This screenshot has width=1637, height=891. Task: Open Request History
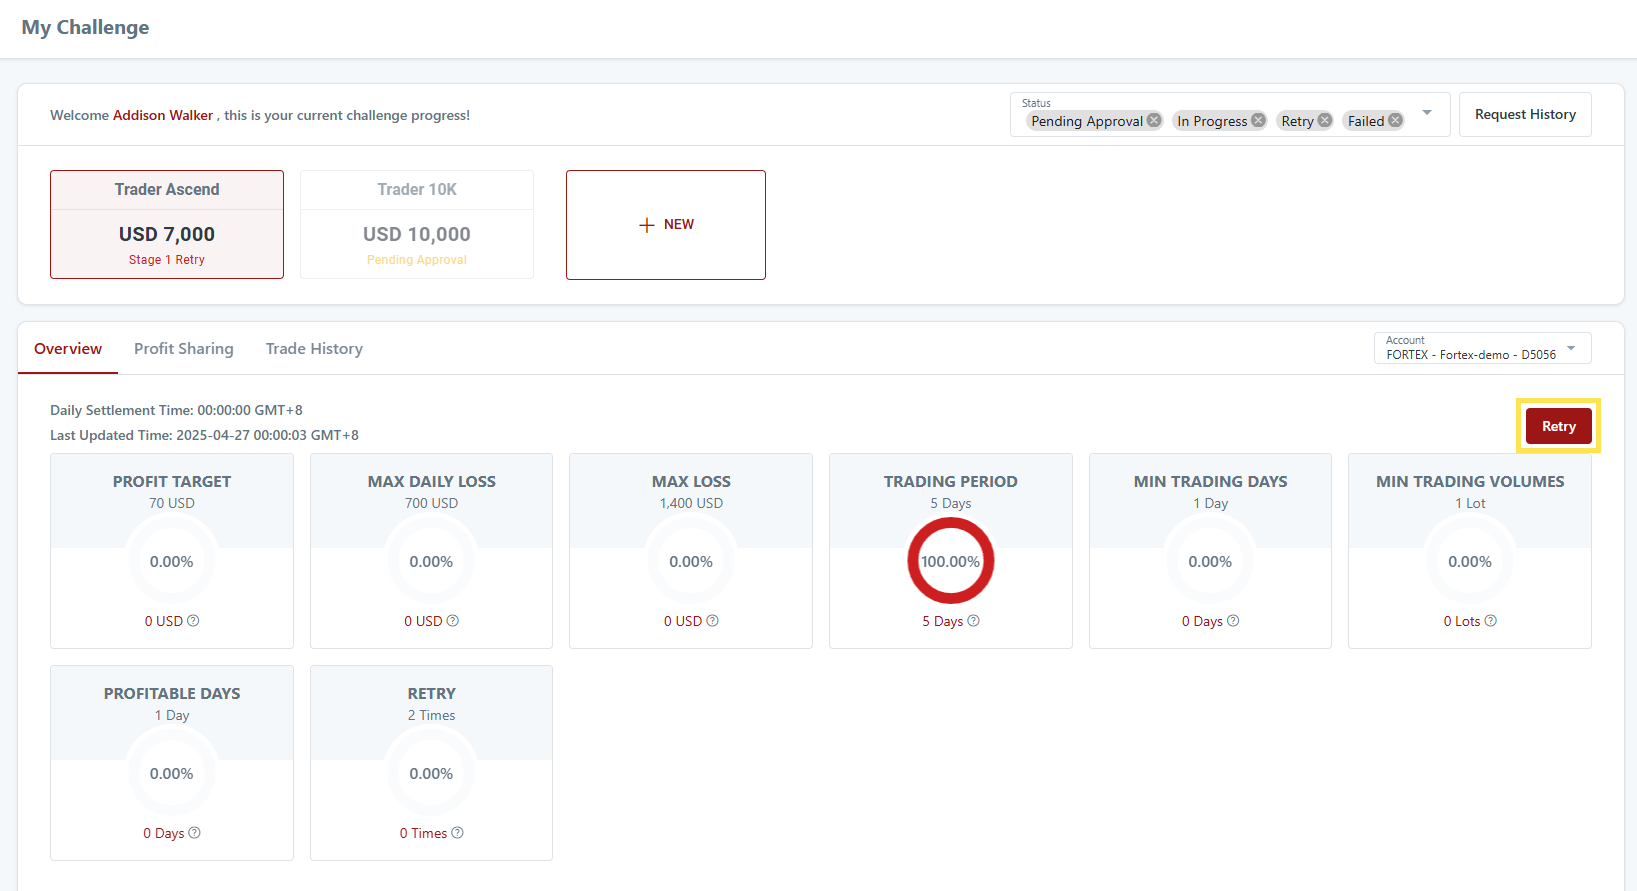coord(1524,115)
